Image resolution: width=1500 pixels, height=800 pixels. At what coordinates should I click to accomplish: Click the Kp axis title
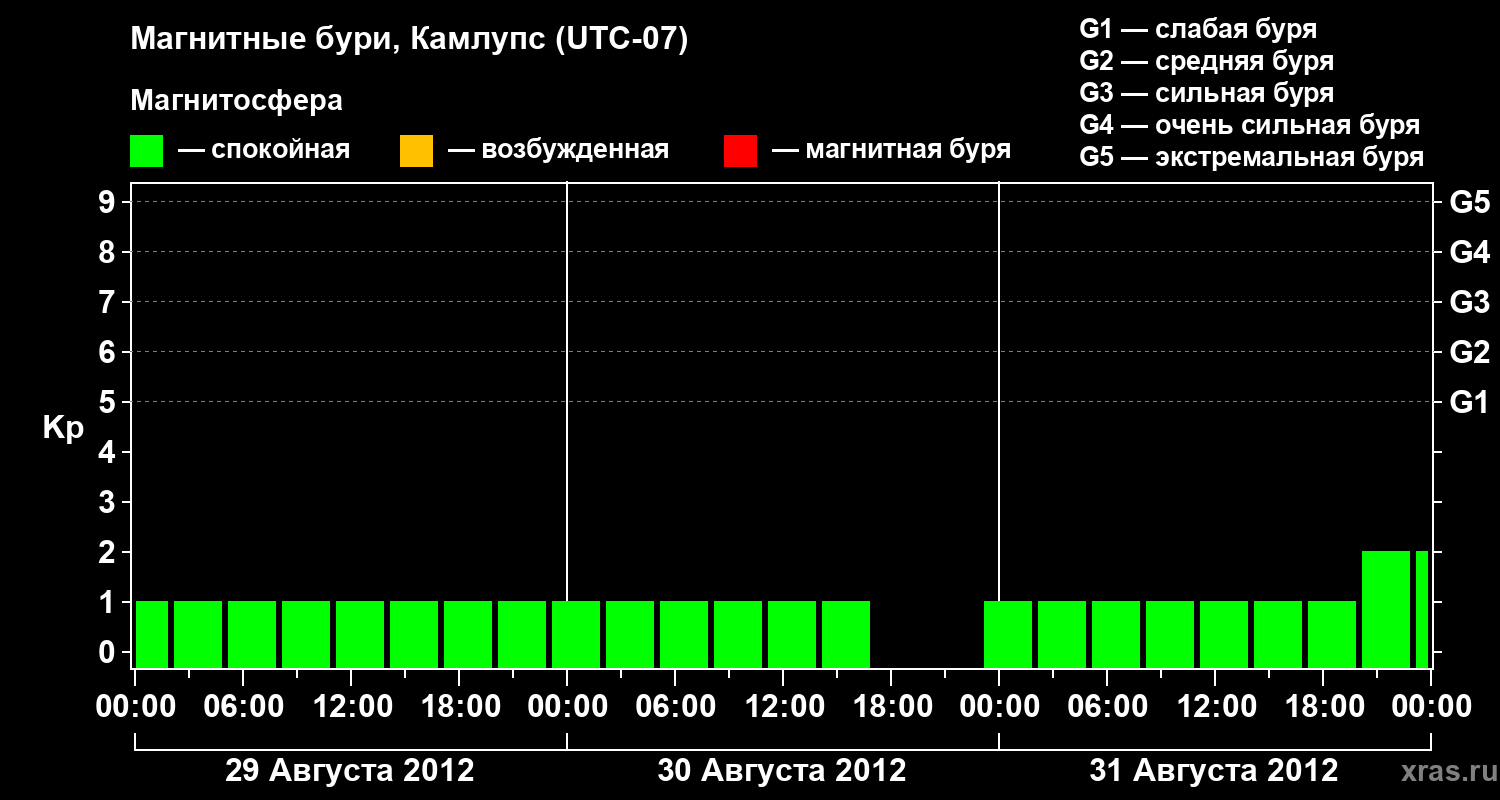(63, 429)
